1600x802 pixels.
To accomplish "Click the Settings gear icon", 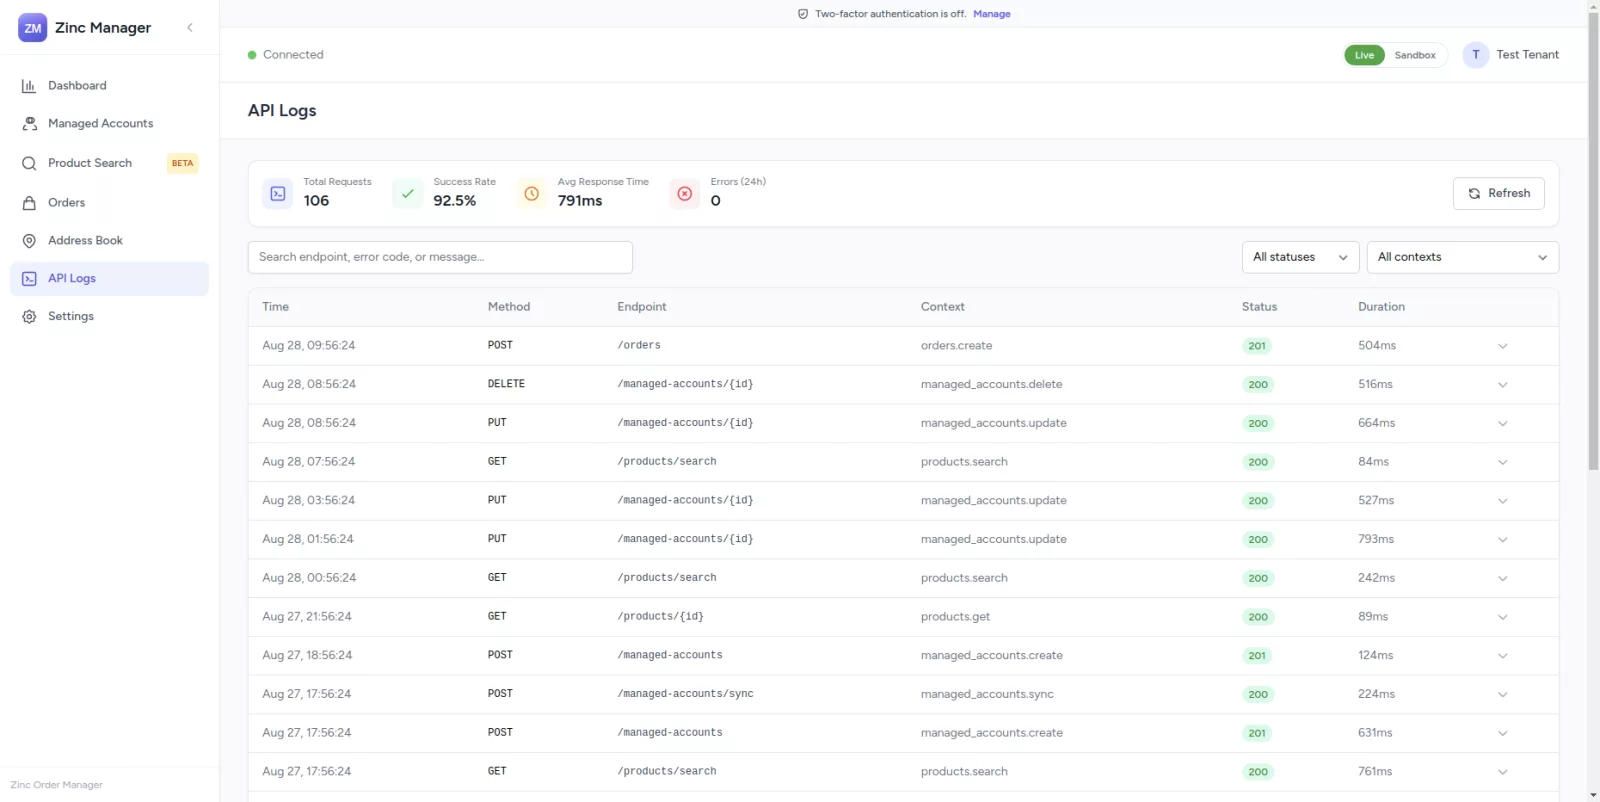I will pyautogui.click(x=29, y=317).
